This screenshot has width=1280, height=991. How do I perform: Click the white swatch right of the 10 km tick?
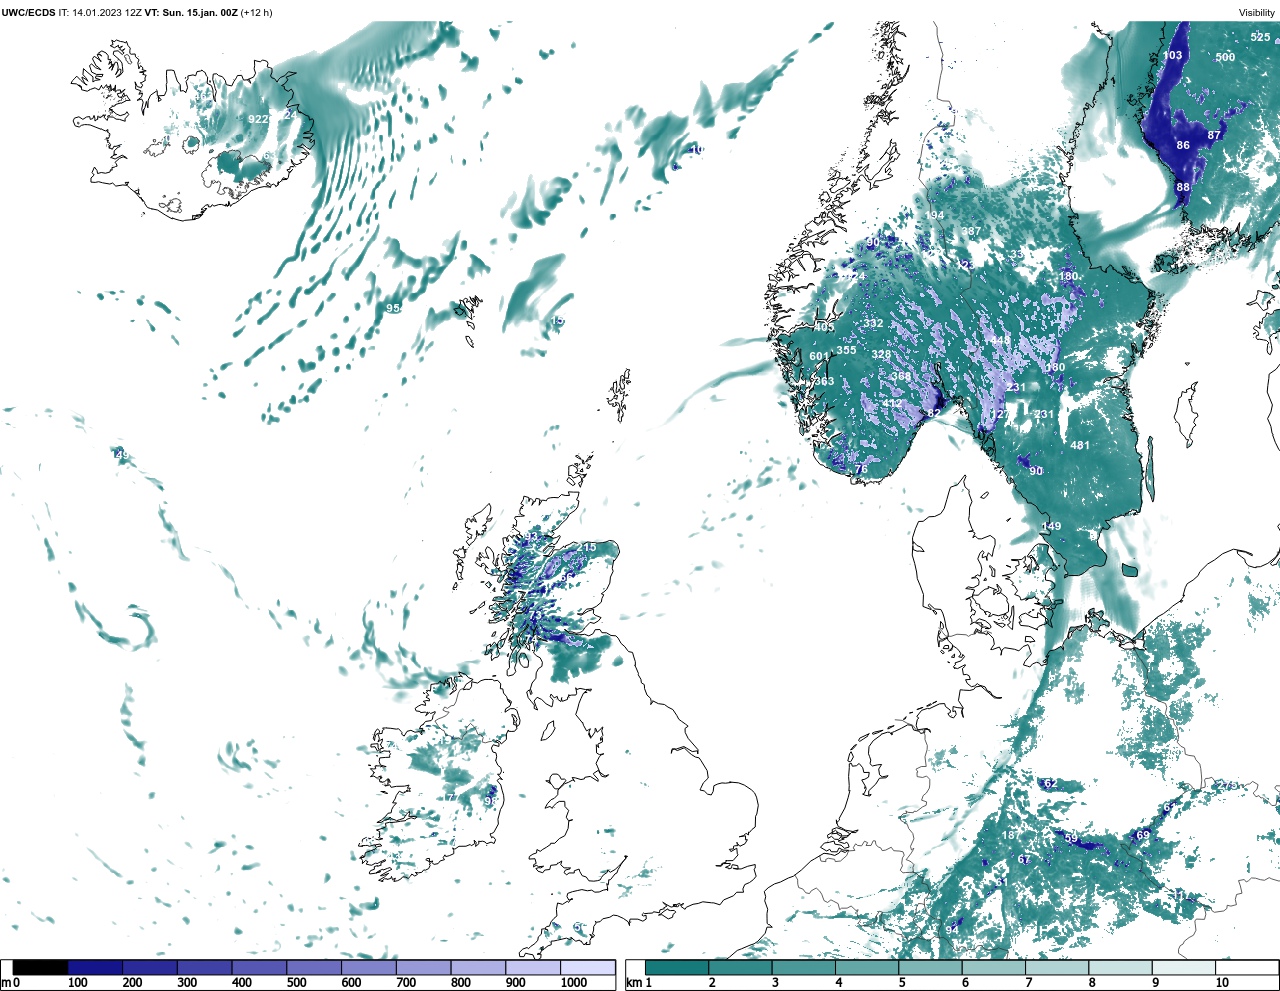1247,968
